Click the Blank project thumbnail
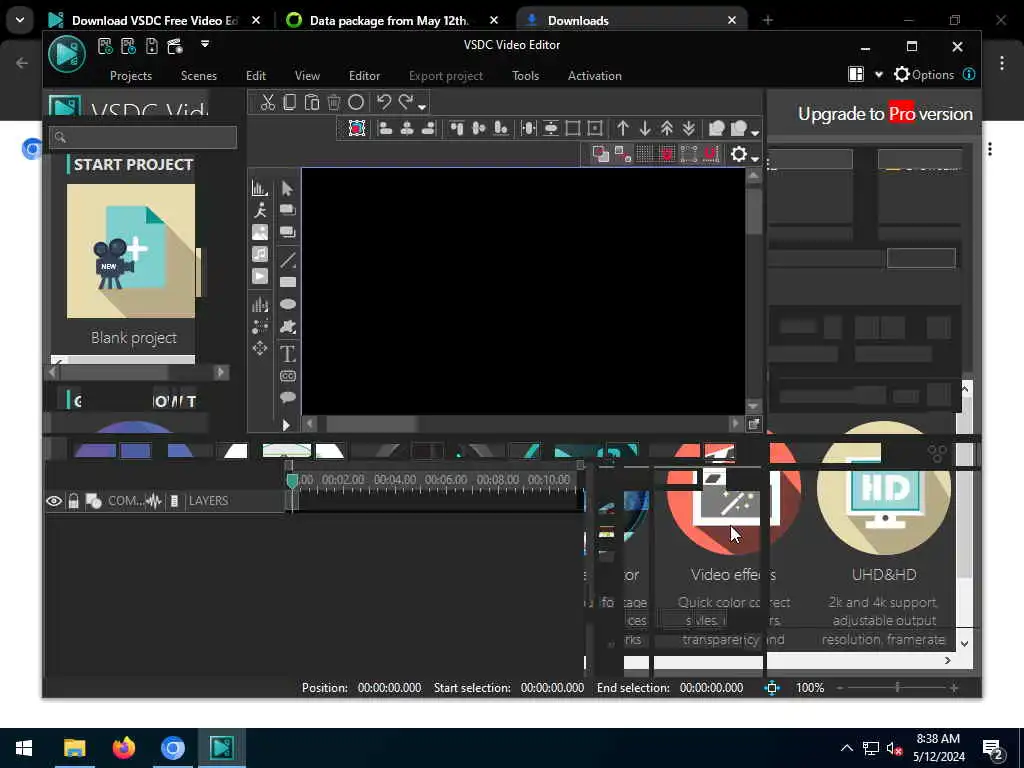This screenshot has height=768, width=1024. [x=131, y=251]
